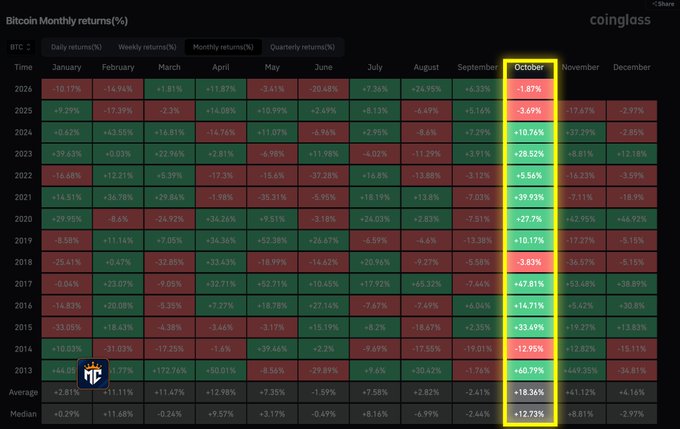Click the May column header
The width and height of the screenshot is (680, 429).
pyautogui.click(x=272, y=67)
